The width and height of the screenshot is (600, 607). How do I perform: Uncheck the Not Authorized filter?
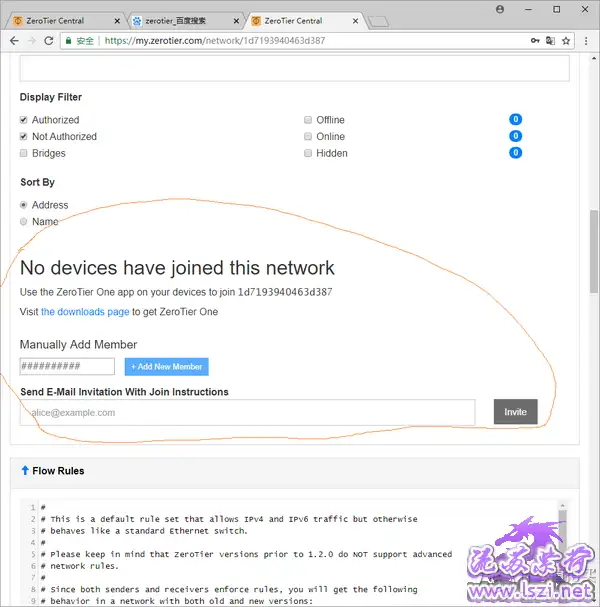[24, 137]
